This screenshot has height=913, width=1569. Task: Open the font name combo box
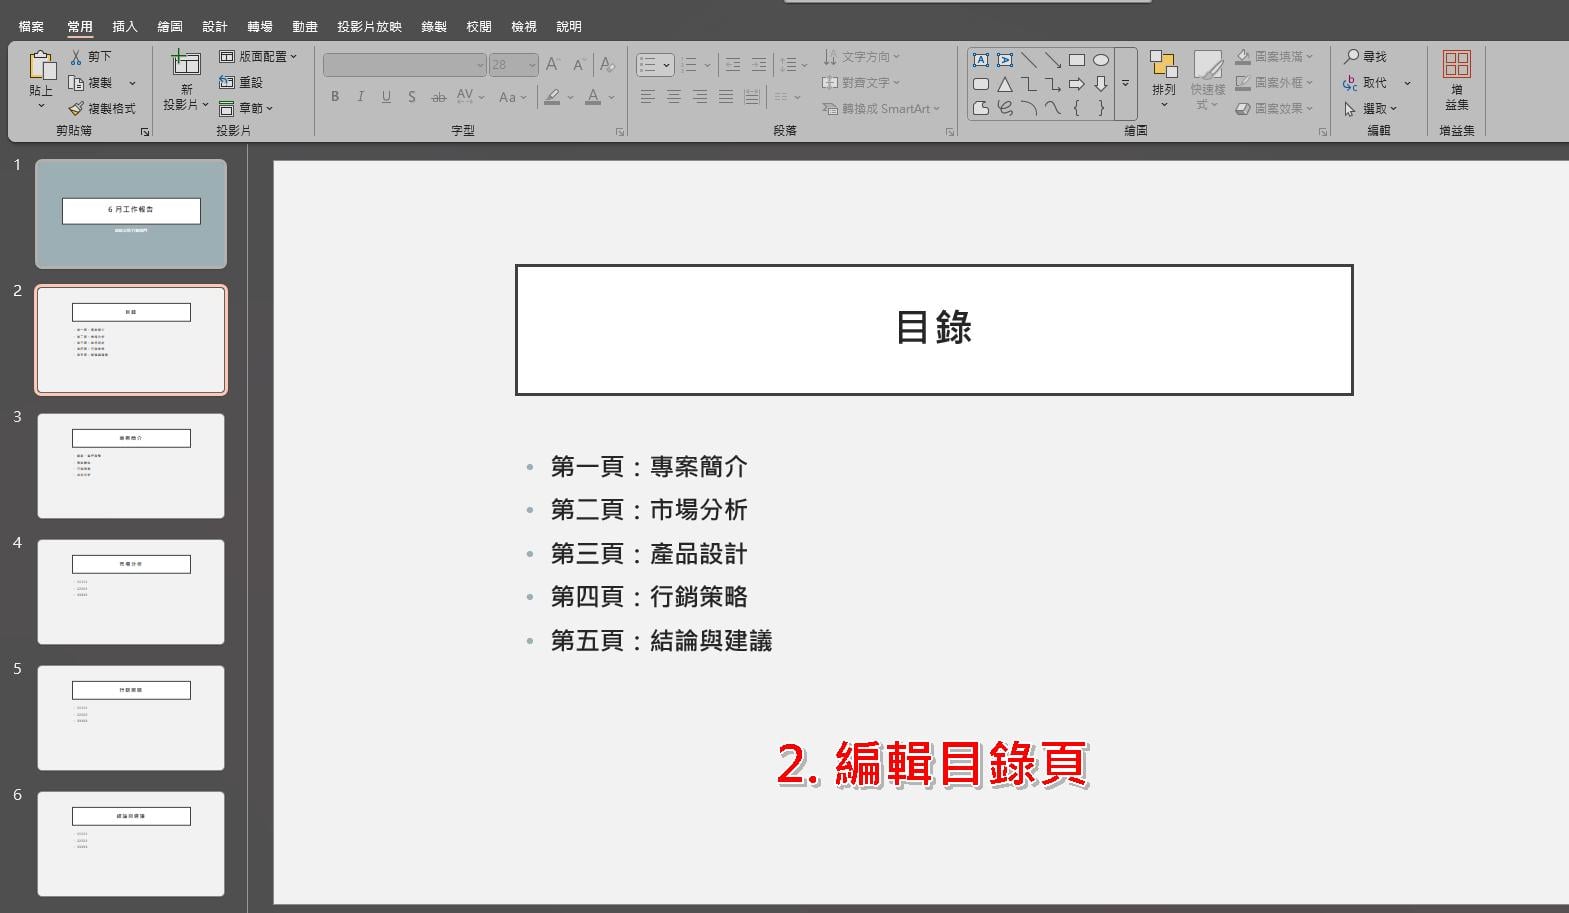tap(405, 65)
